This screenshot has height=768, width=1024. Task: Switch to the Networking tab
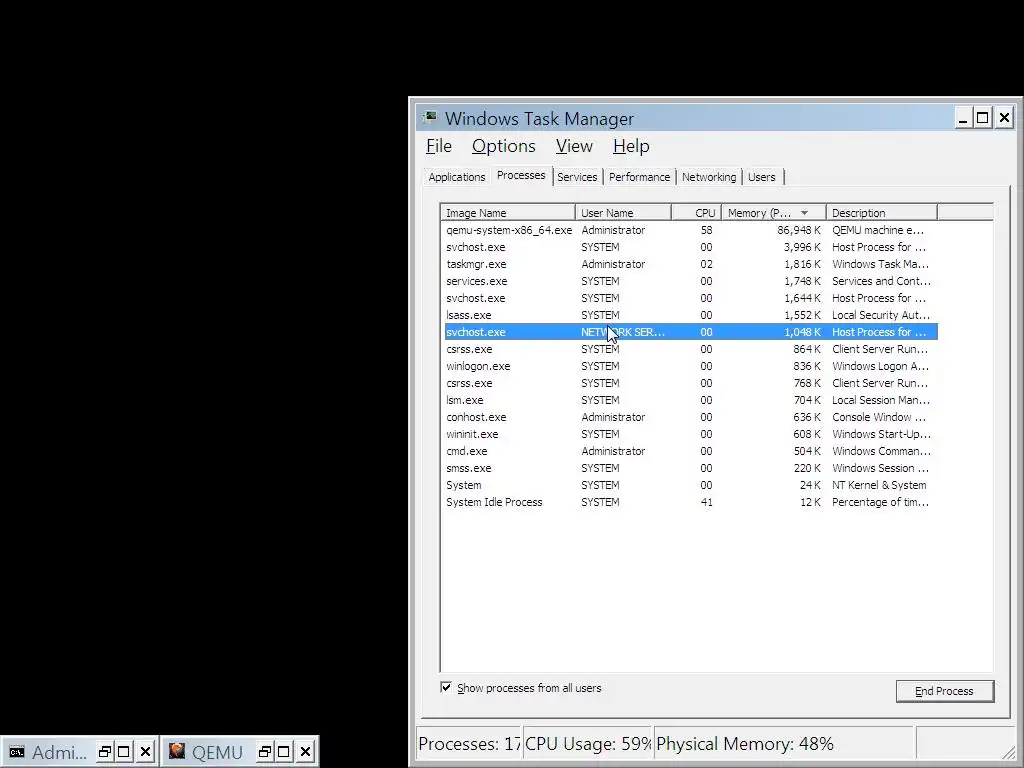(x=709, y=177)
